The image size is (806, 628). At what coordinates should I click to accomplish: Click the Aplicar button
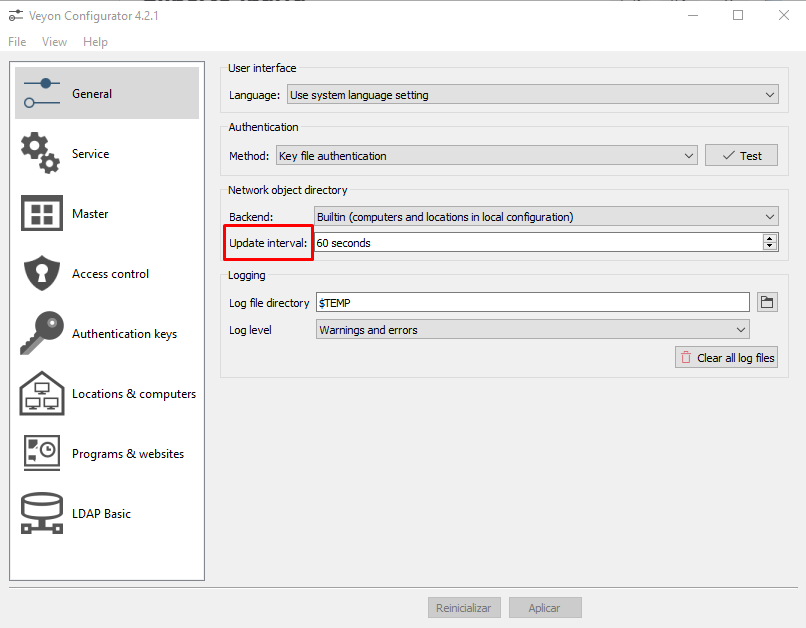pos(545,607)
